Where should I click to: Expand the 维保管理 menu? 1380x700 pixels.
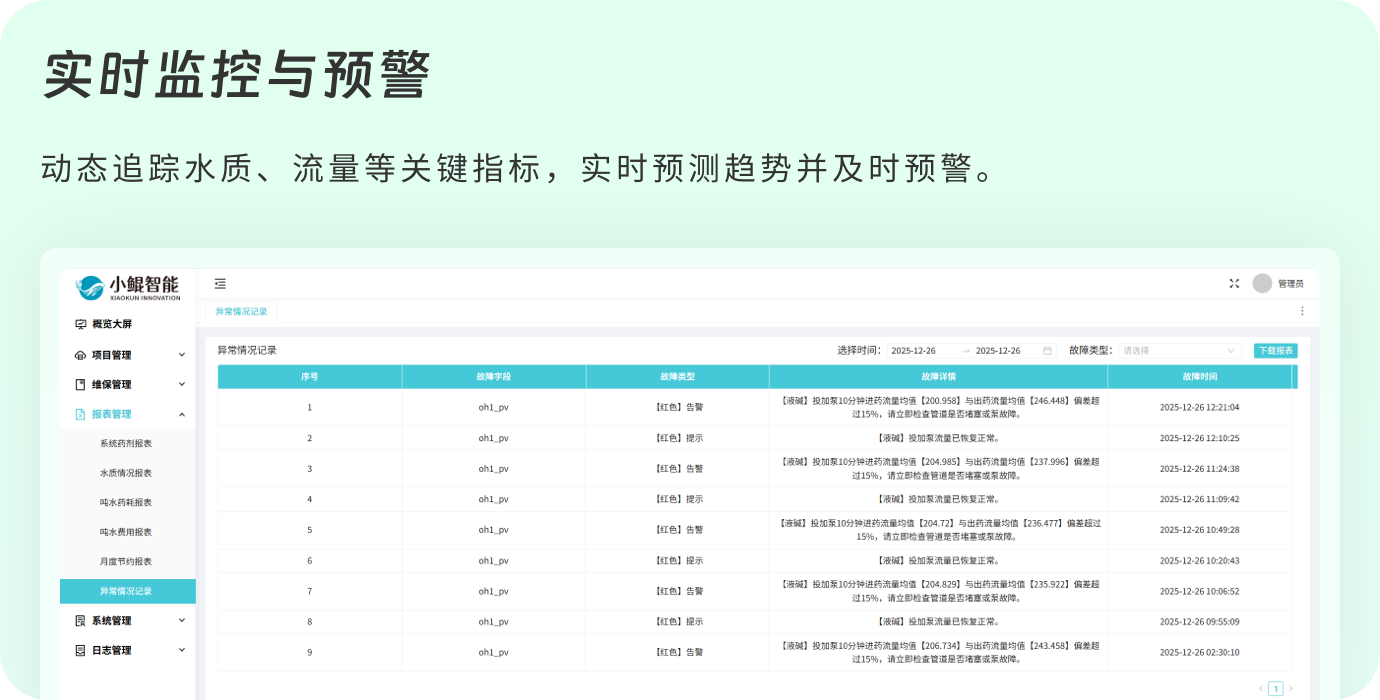pos(129,384)
